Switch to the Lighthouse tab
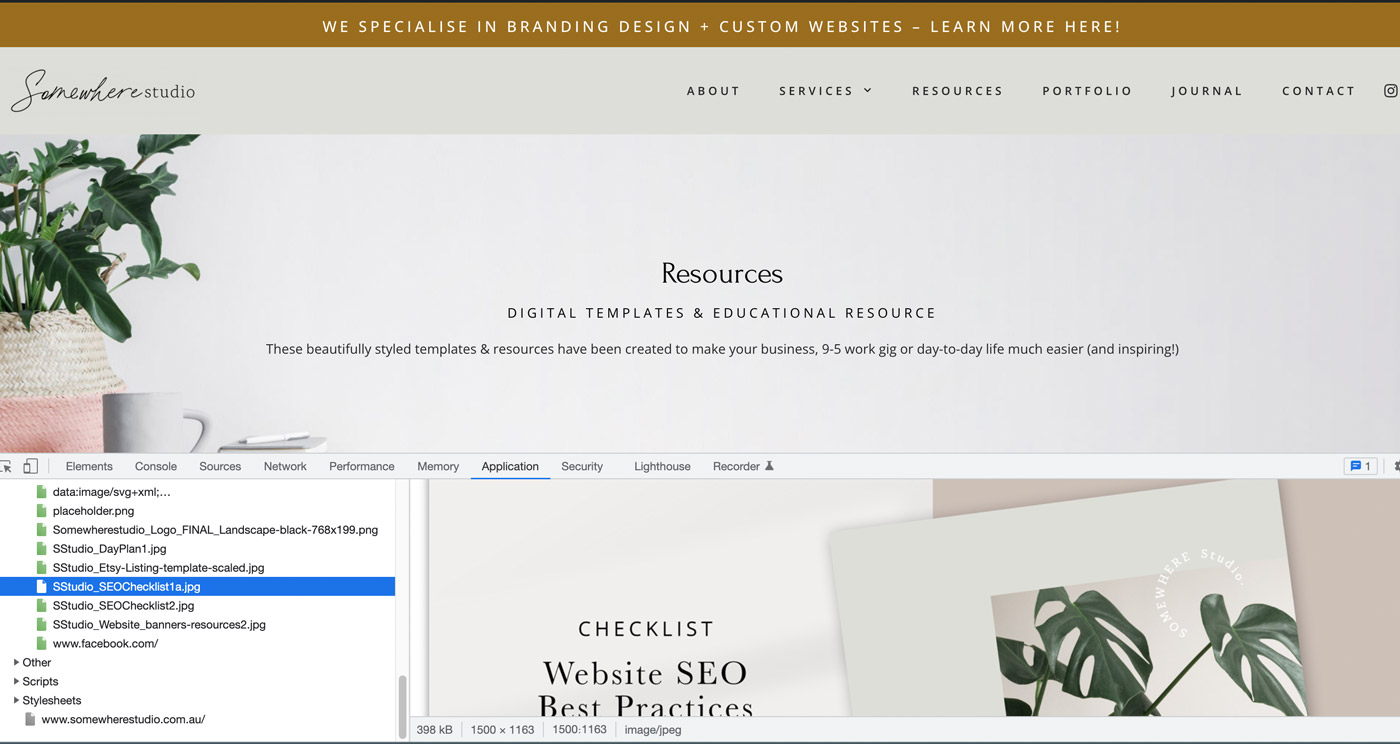Viewport: 1400px width, 744px height. click(x=662, y=466)
